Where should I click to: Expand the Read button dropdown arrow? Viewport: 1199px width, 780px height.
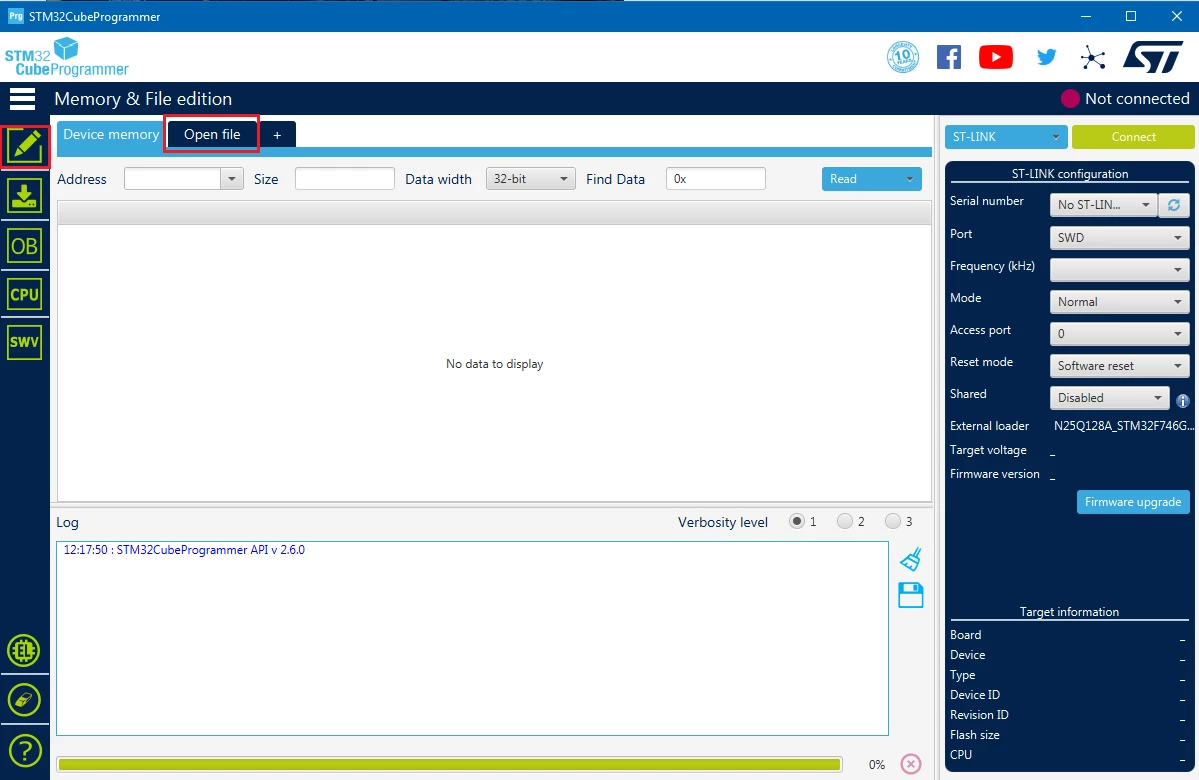(x=909, y=179)
